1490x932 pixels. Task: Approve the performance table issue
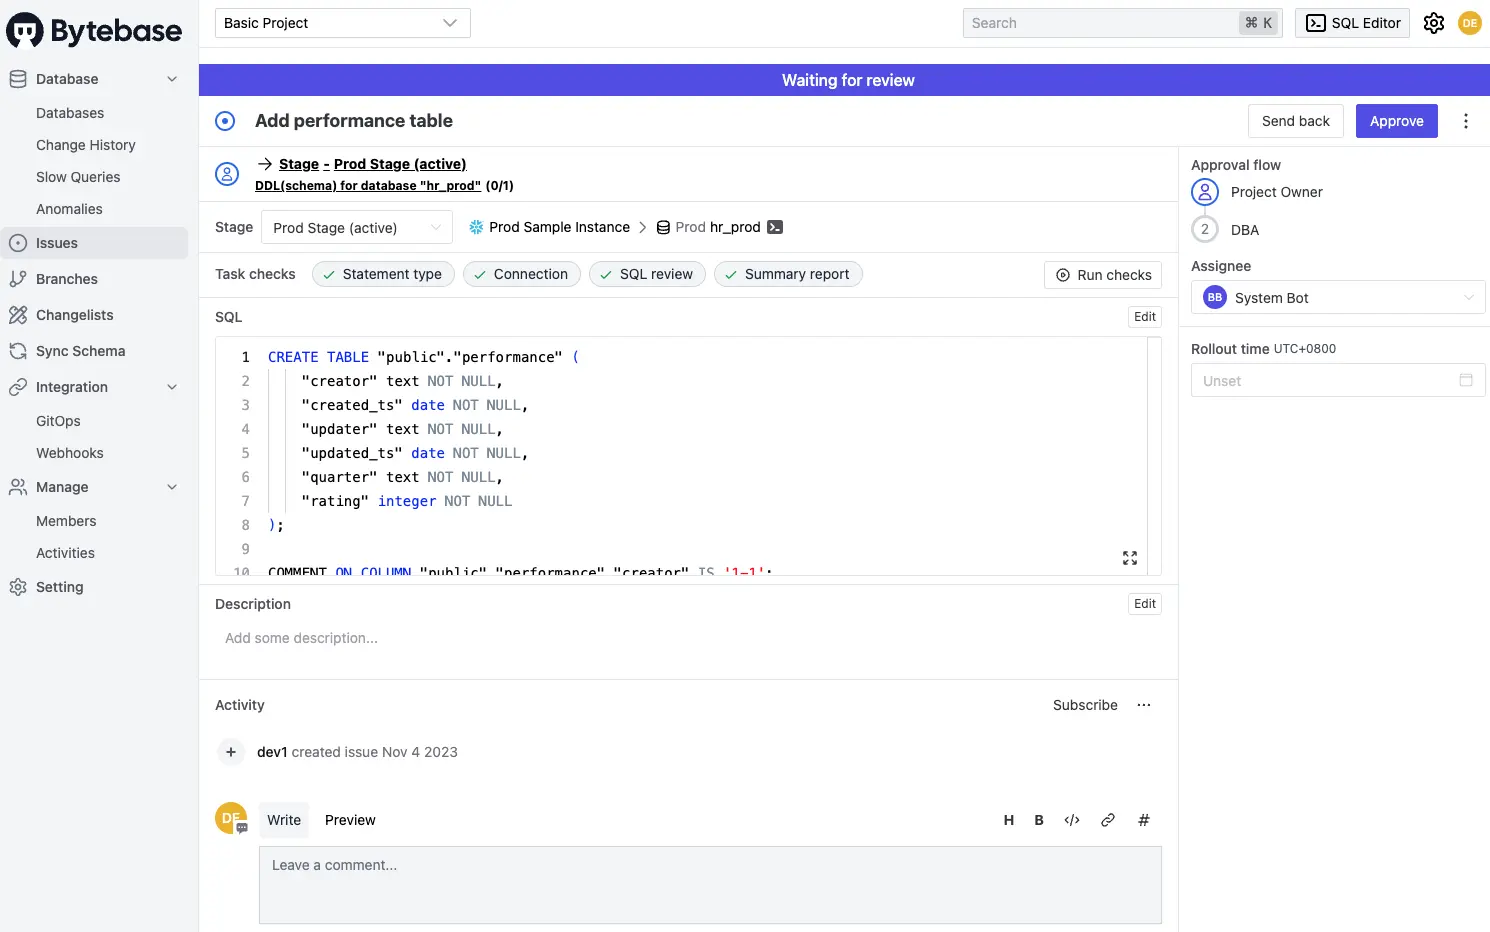point(1396,121)
